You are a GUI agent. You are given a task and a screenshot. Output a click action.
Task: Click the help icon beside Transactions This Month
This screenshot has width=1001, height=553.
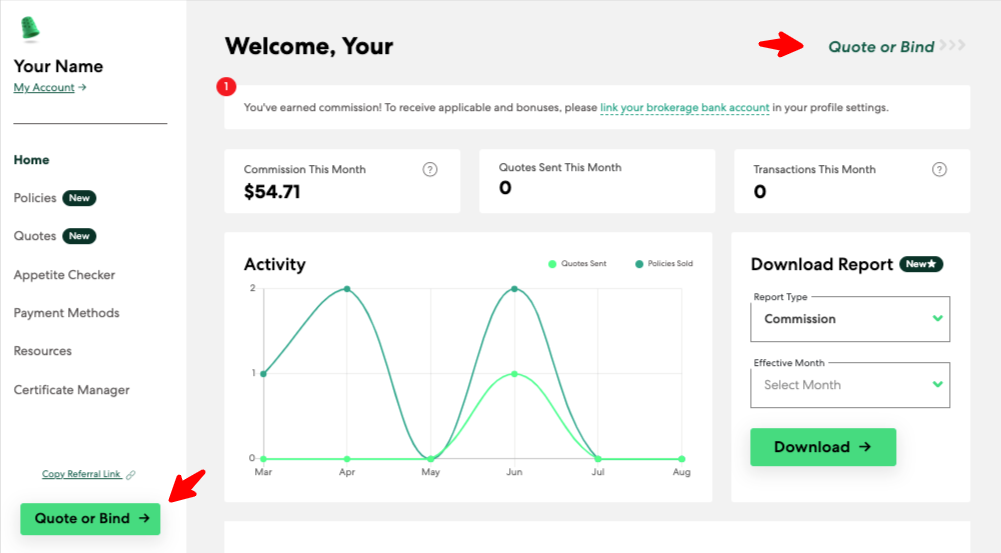click(x=939, y=170)
